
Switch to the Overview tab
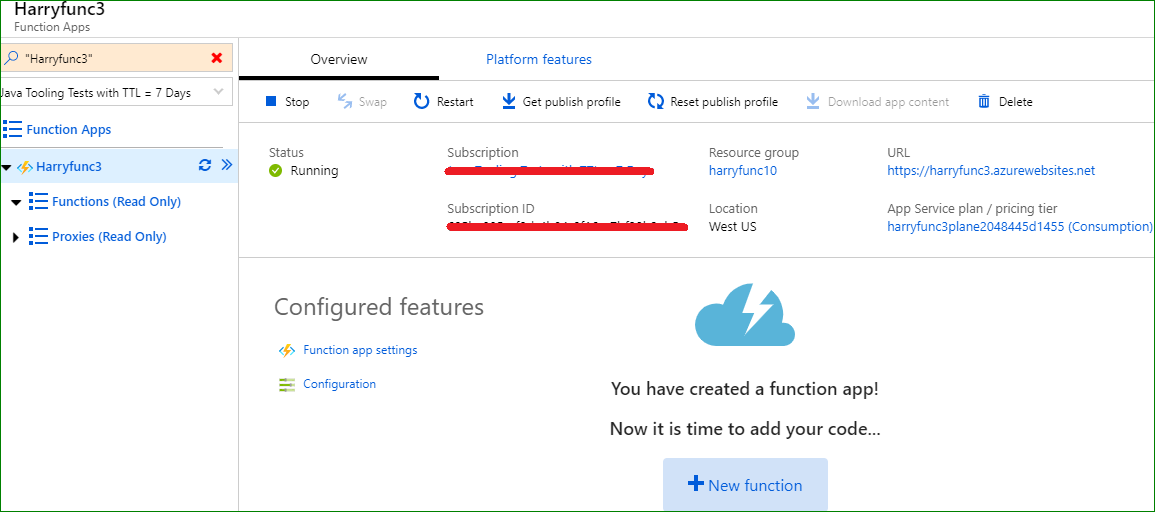[x=339, y=60]
